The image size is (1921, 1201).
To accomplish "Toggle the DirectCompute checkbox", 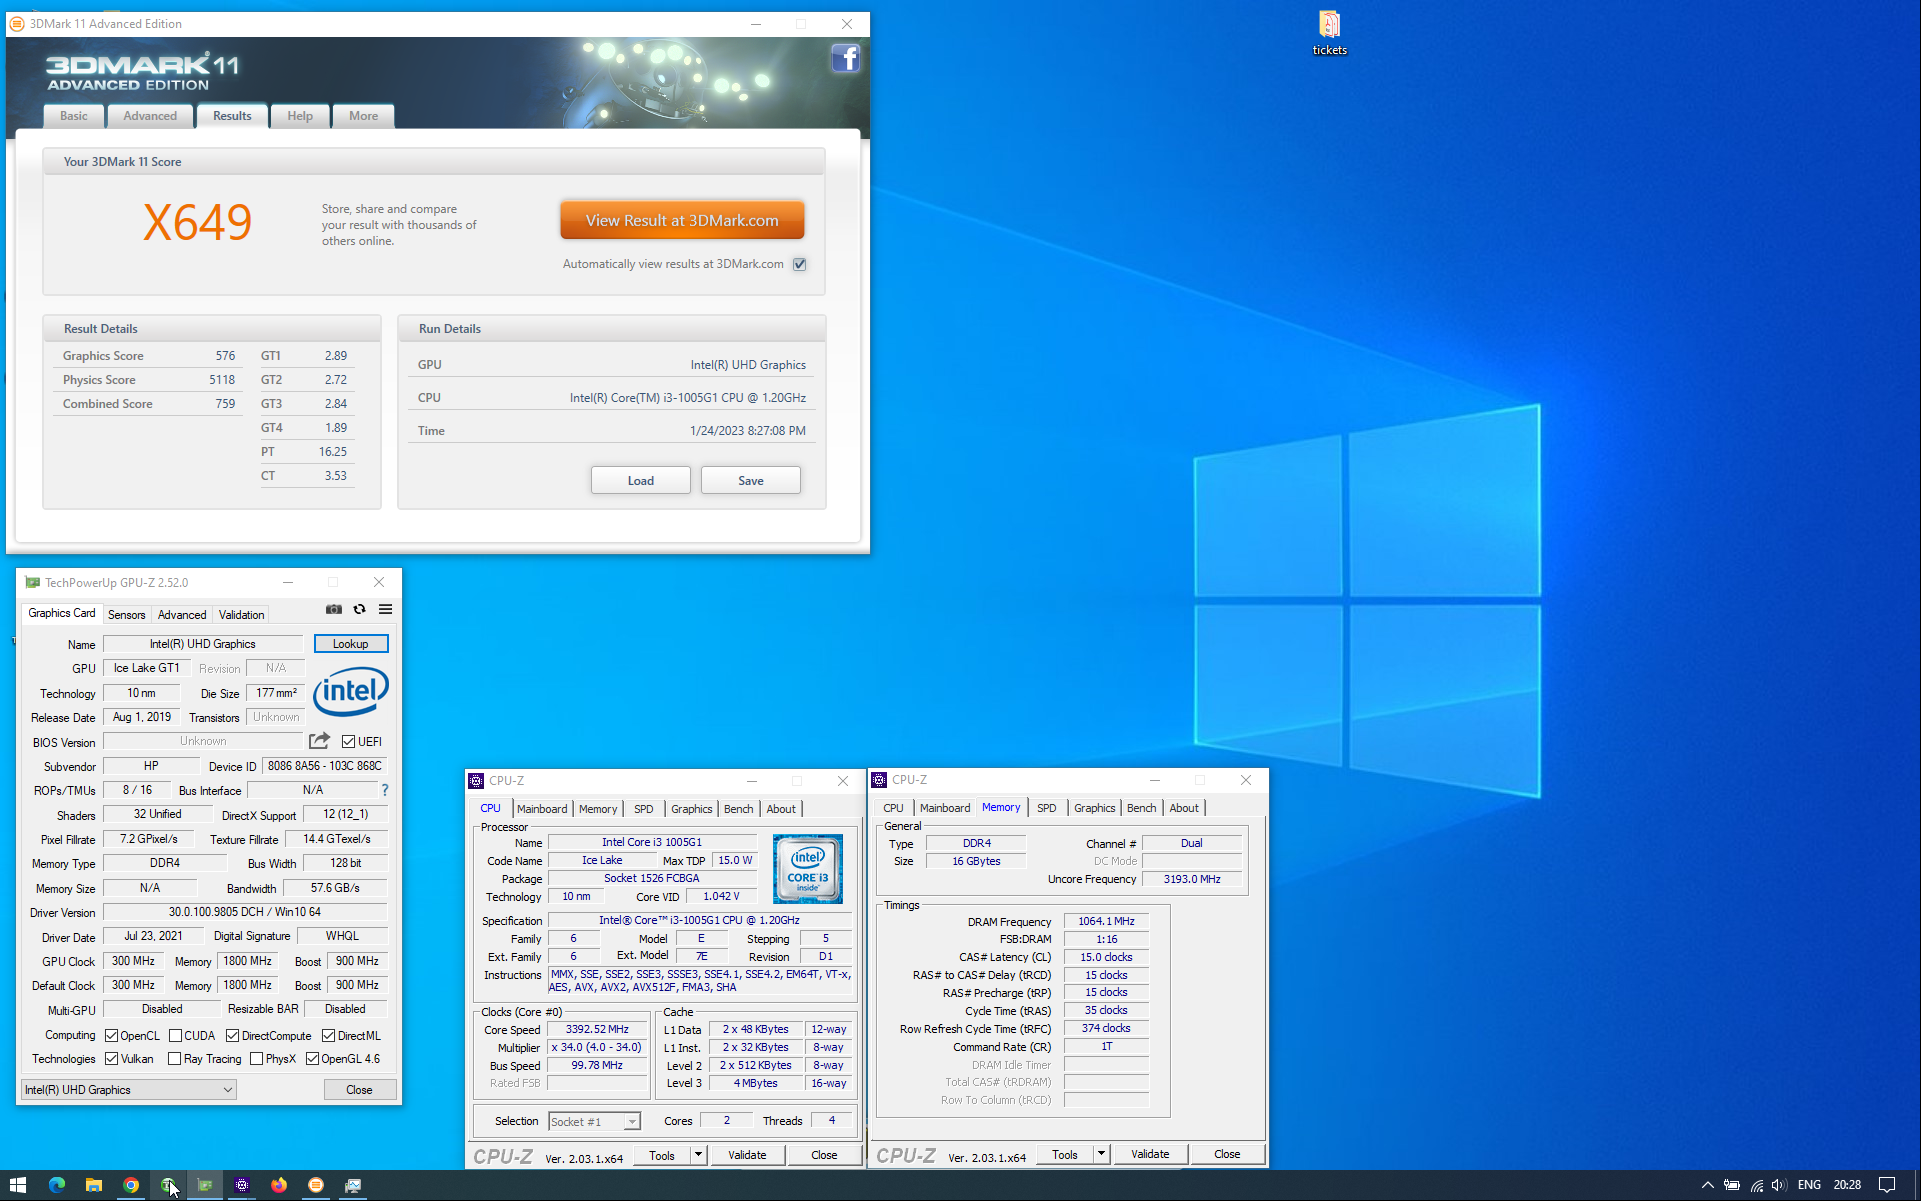I will coord(232,1036).
